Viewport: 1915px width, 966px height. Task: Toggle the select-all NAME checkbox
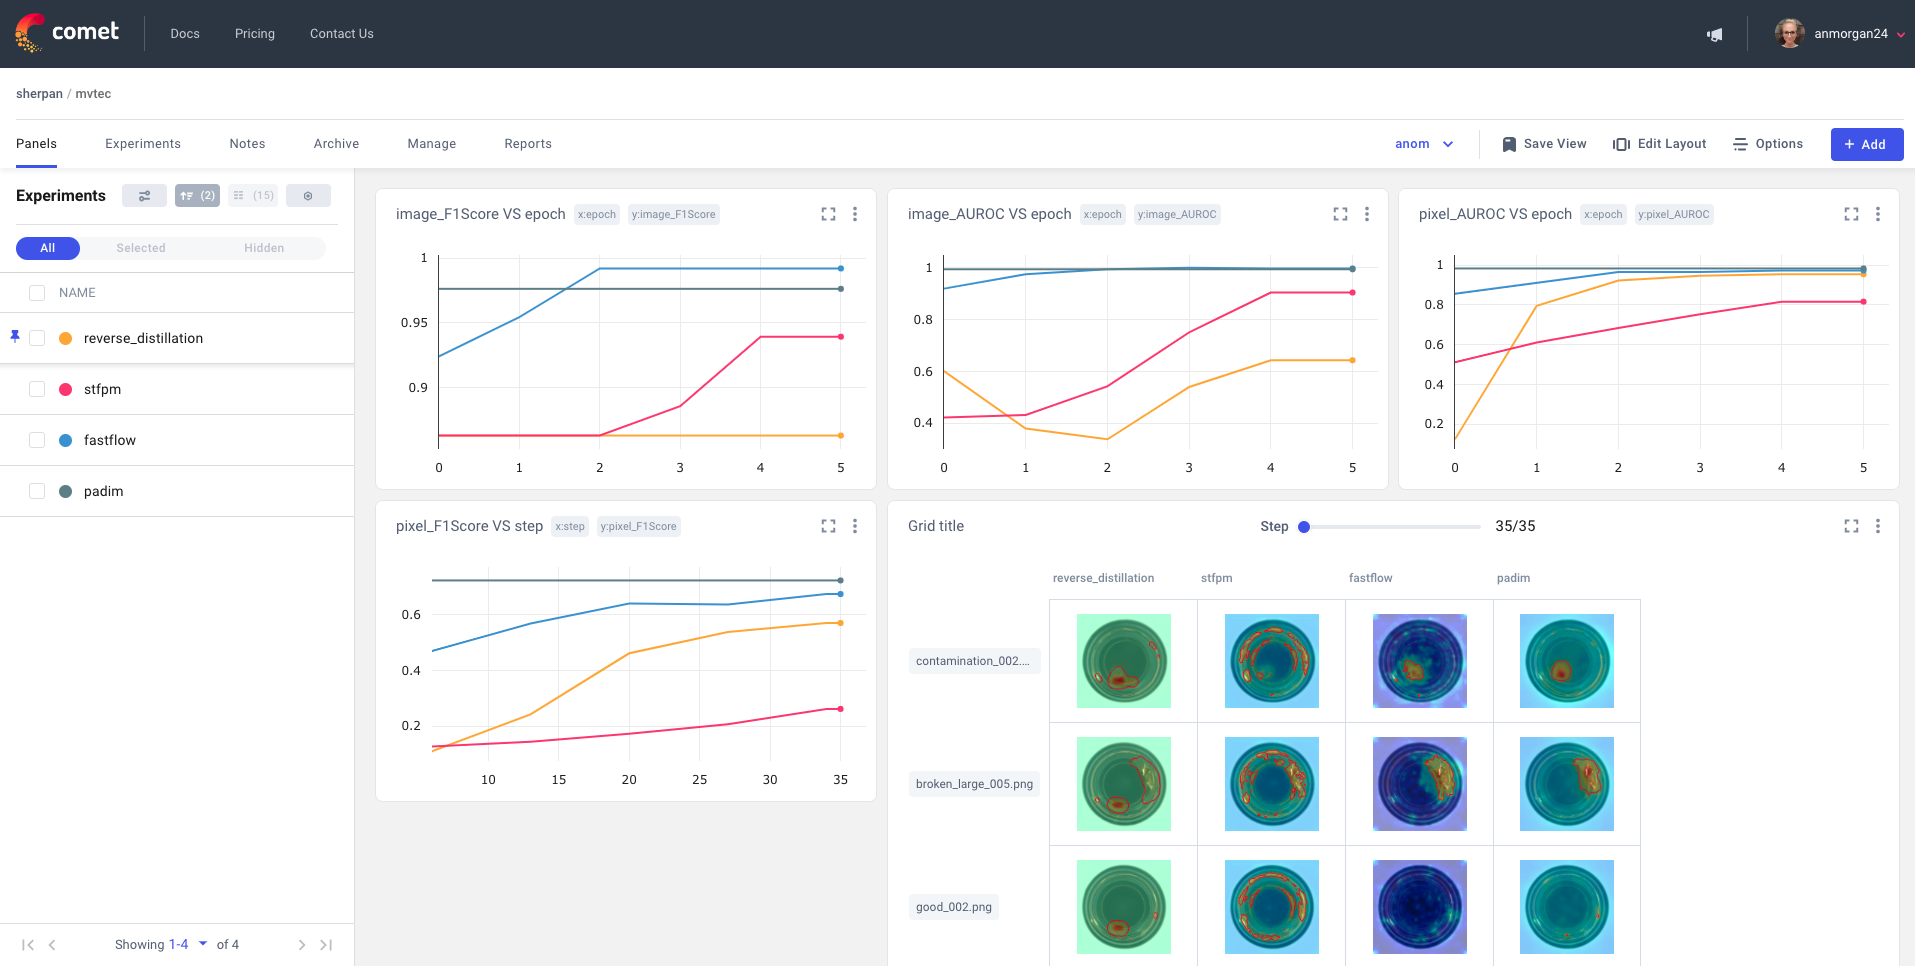click(x=37, y=293)
